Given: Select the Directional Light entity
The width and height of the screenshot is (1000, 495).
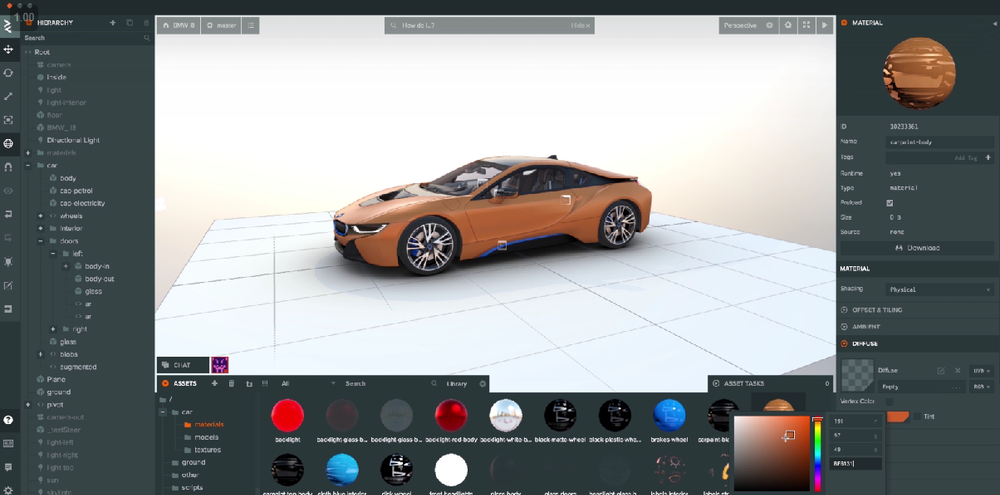Looking at the screenshot, I should coord(73,140).
